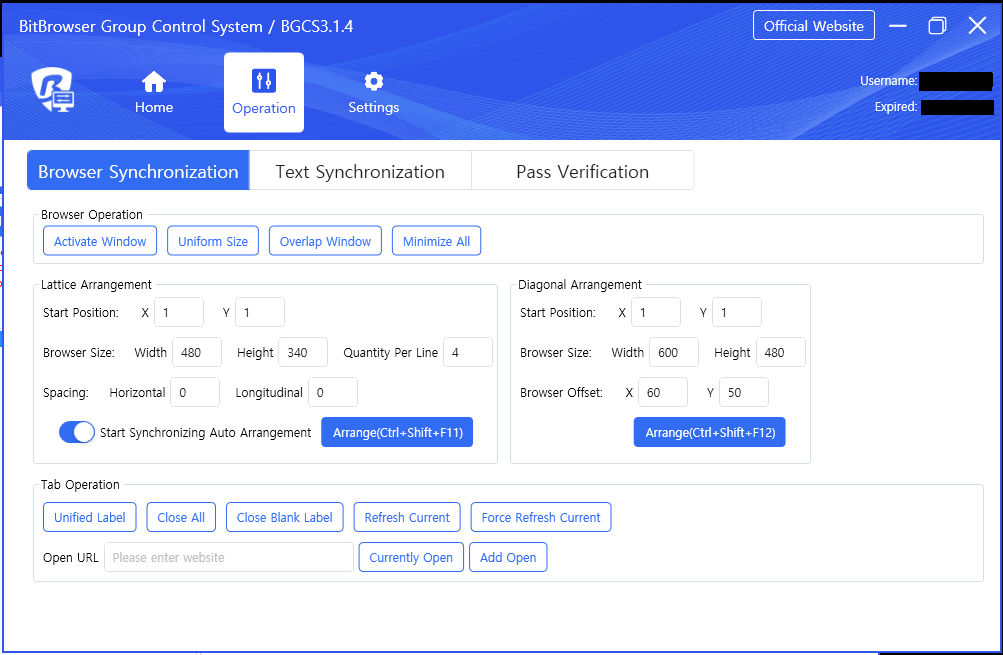Click the Currently Open button
1003x655 pixels.
coord(411,557)
